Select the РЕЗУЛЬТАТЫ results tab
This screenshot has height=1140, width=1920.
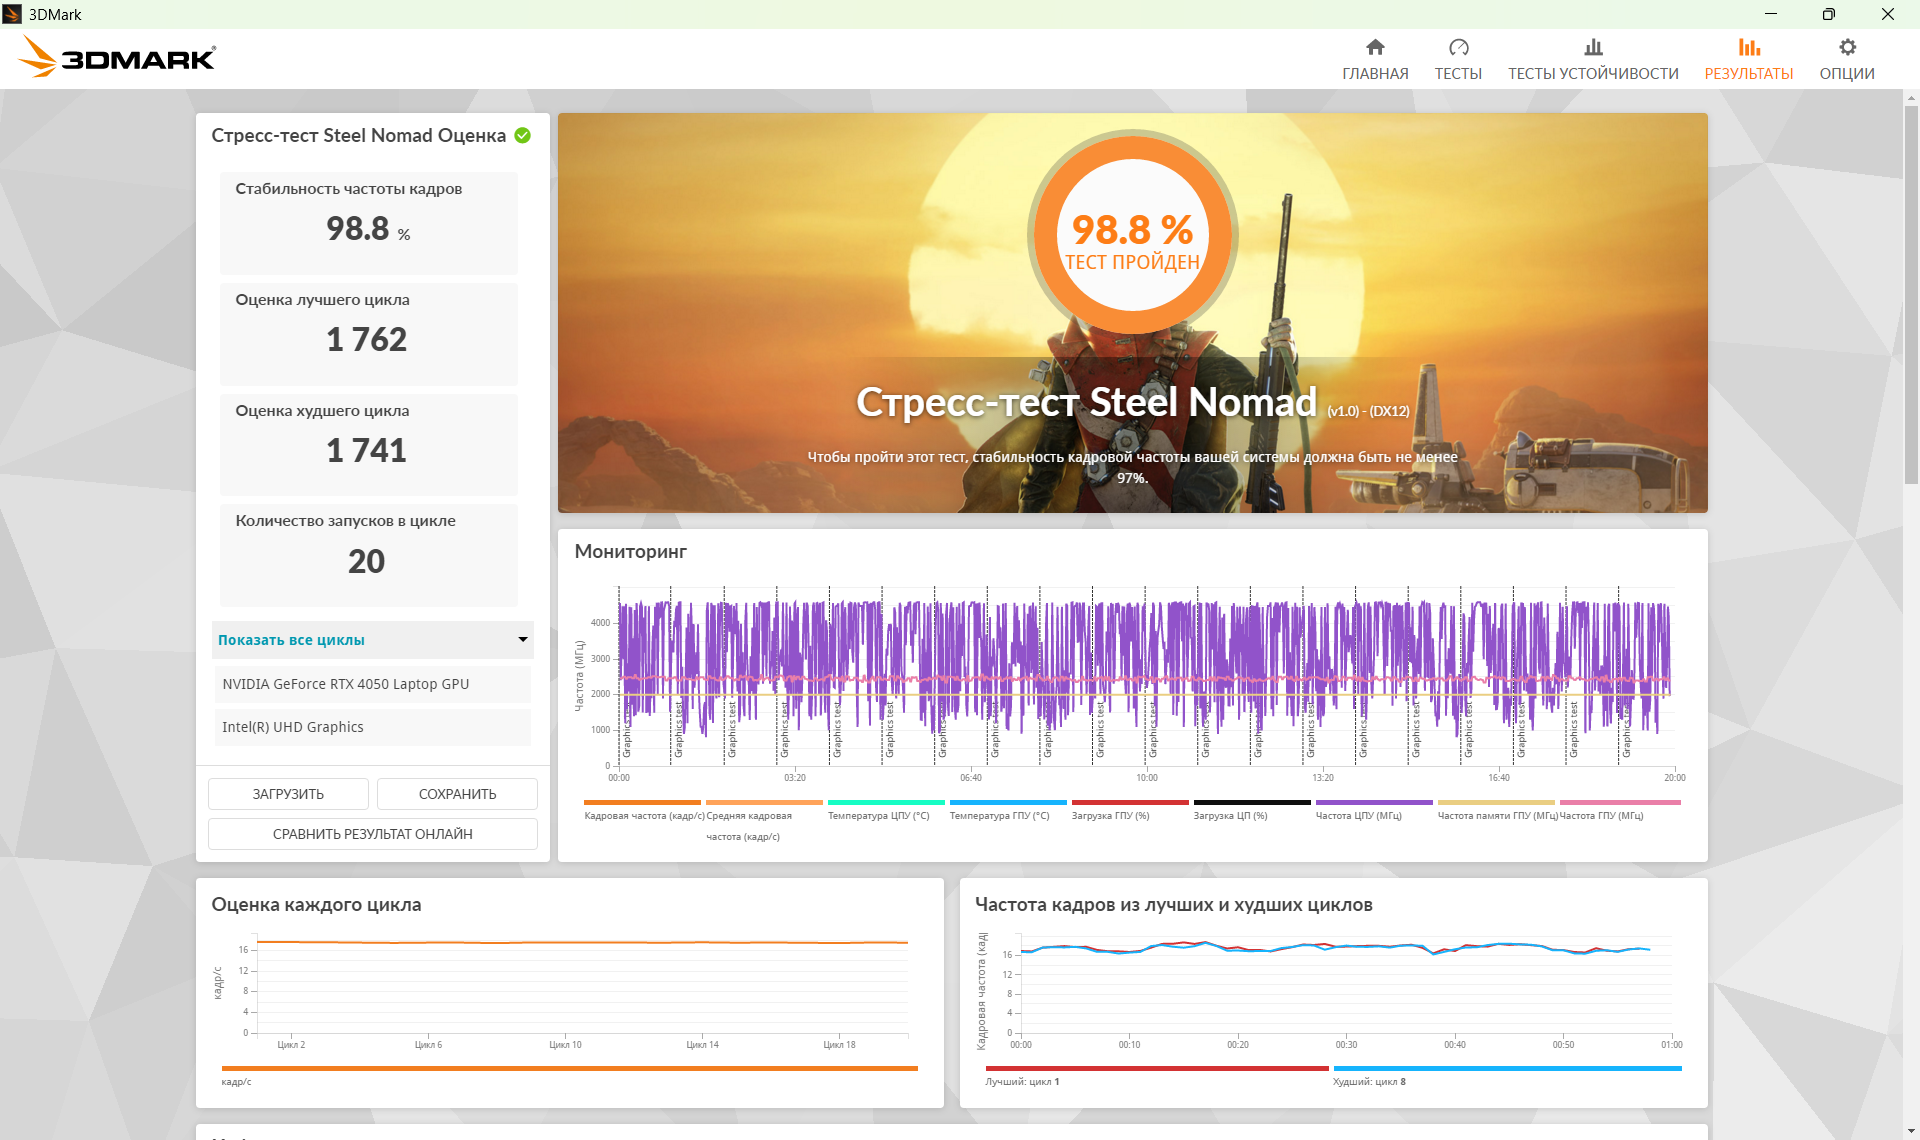(1748, 60)
